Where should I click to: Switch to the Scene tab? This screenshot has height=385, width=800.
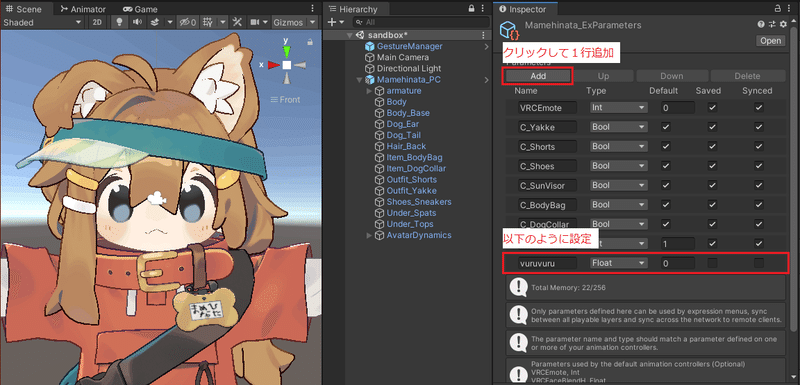23,9
